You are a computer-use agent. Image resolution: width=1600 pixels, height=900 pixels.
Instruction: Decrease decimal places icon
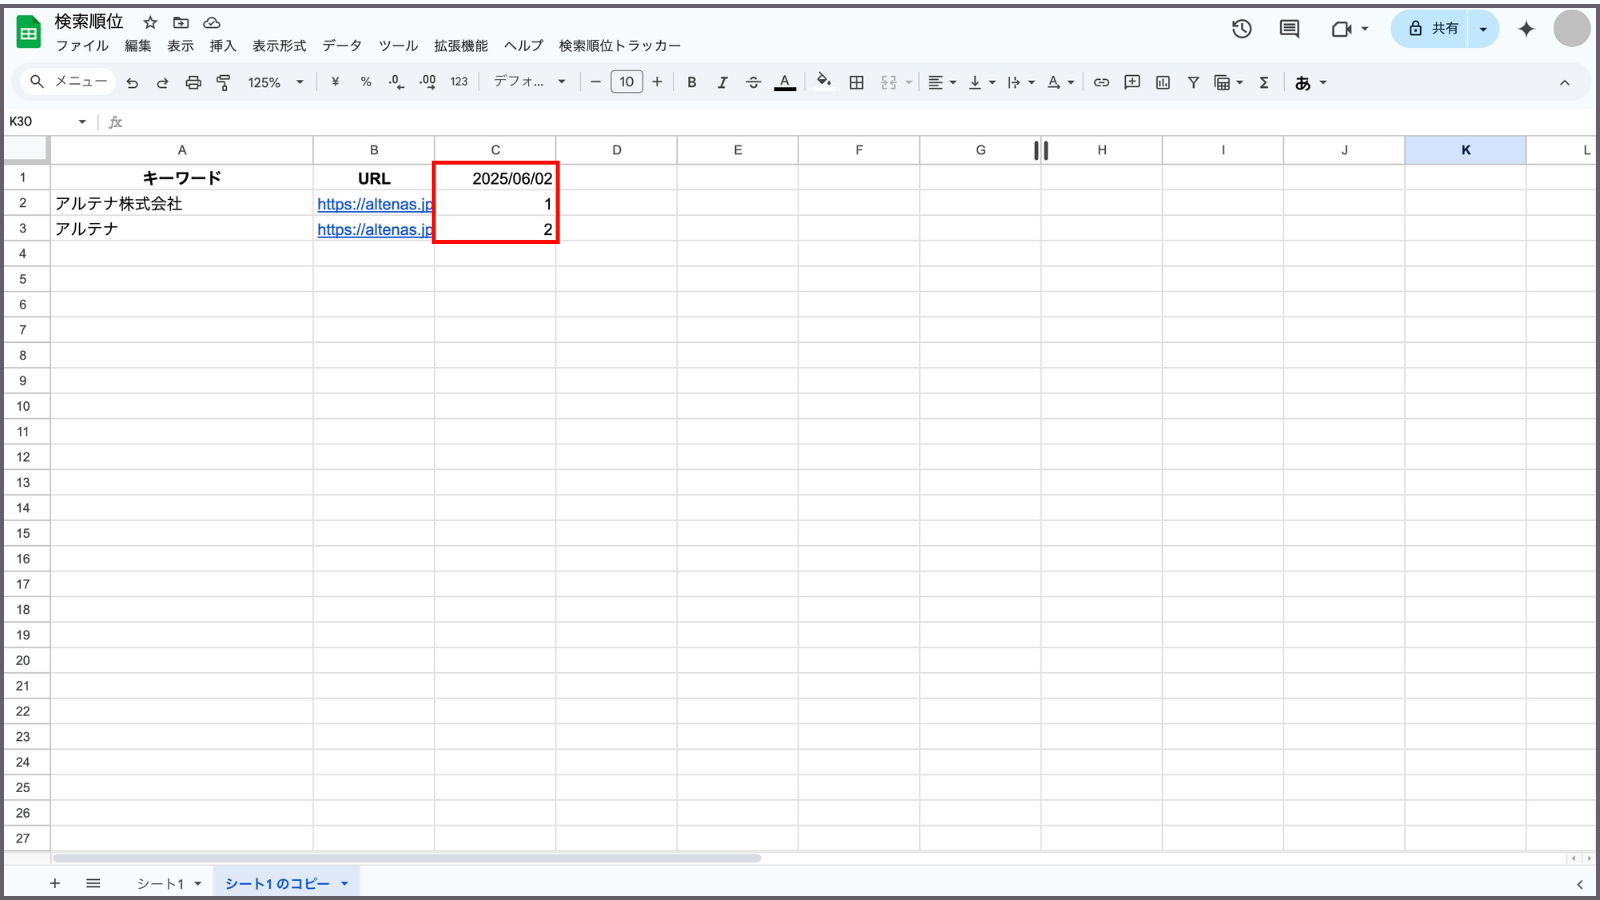pyautogui.click(x=397, y=82)
